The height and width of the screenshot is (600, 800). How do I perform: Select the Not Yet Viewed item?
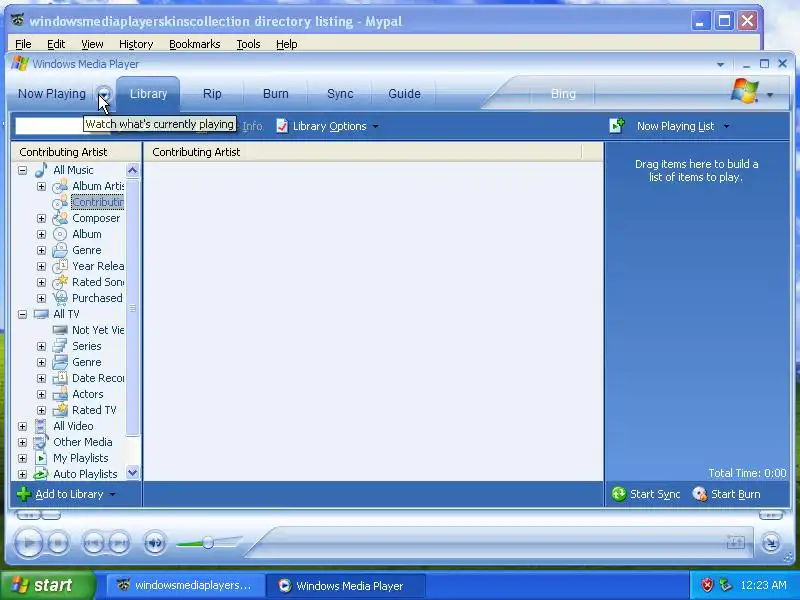[x=98, y=330]
